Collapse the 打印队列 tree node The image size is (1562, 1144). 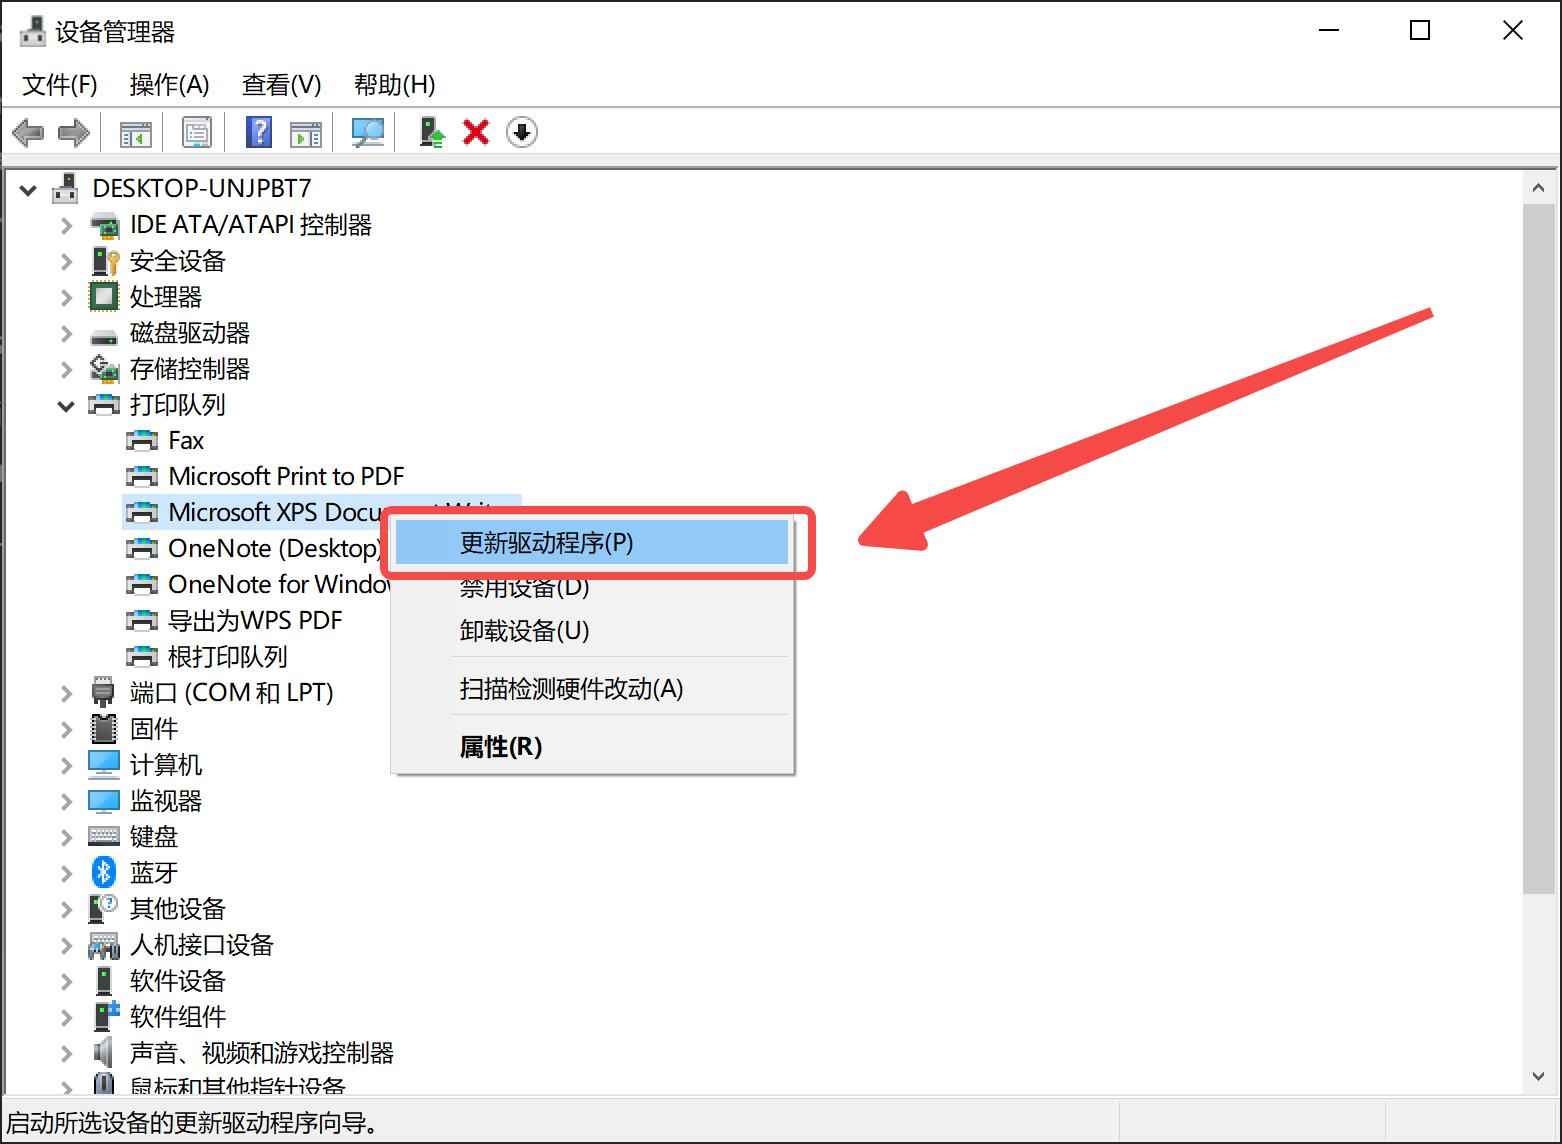click(65, 405)
